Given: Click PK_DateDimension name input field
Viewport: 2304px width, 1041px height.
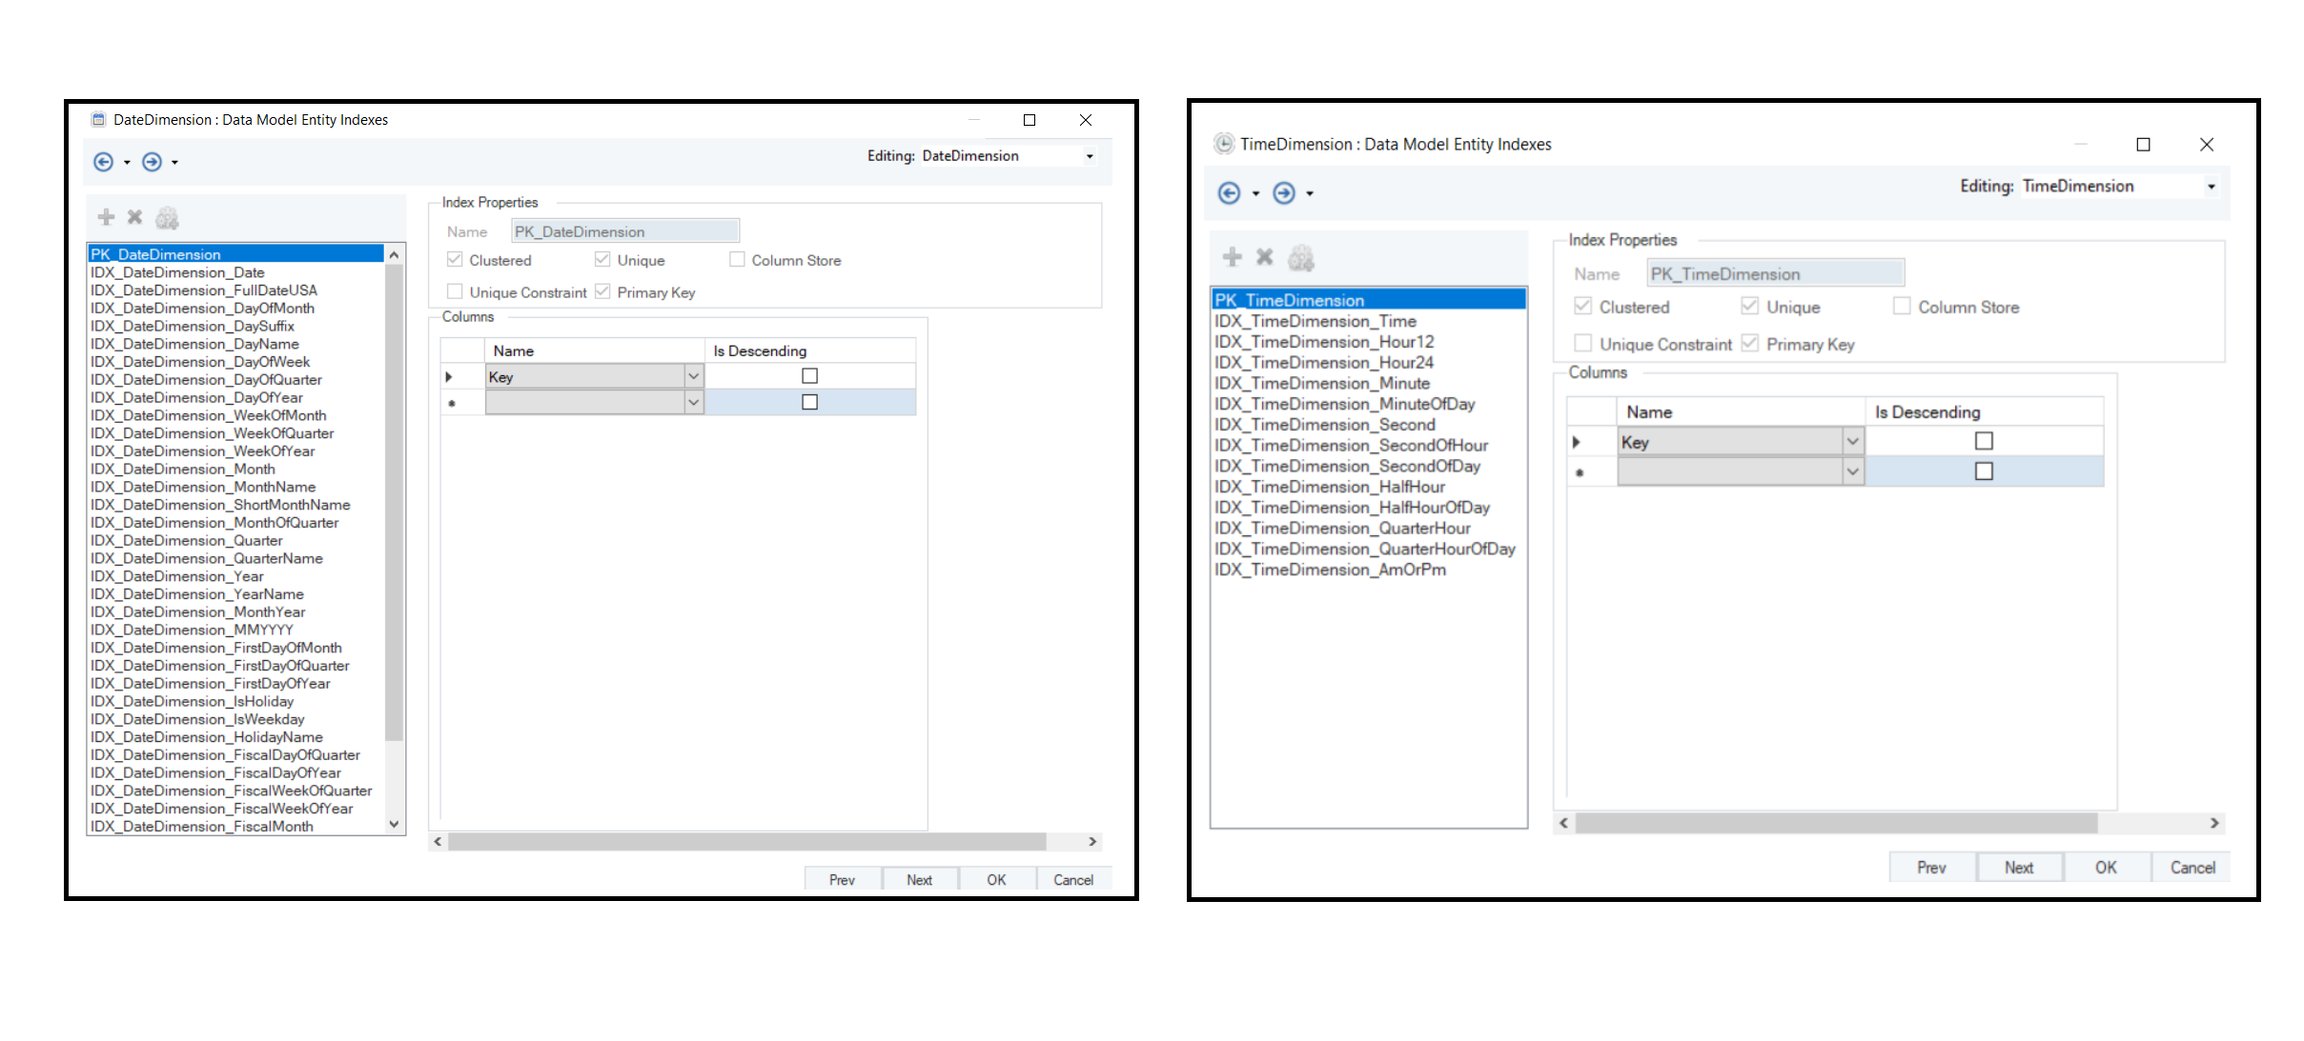Looking at the screenshot, I should coord(625,231).
